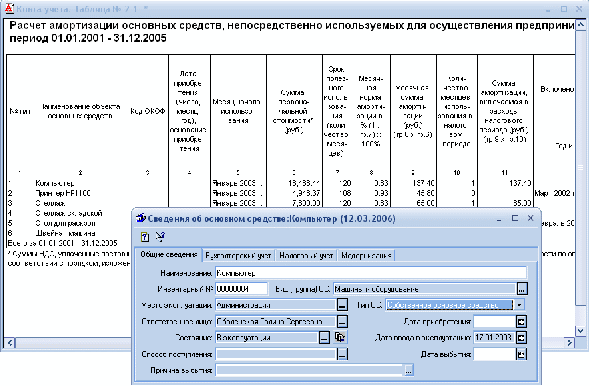Open calendar for Дата выбытия
This screenshot has width=590, height=386.
521,354
